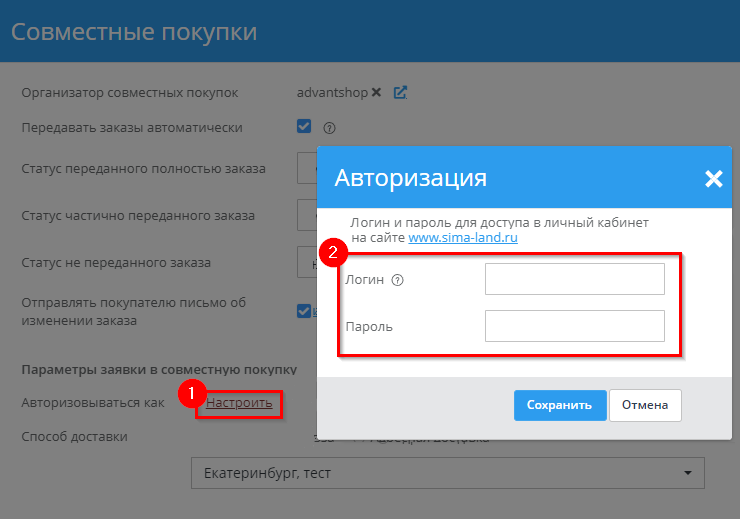Image resolution: width=740 pixels, height=519 pixels.
Task: Remove the advantshop organizer with the X icon
Action: point(376,93)
